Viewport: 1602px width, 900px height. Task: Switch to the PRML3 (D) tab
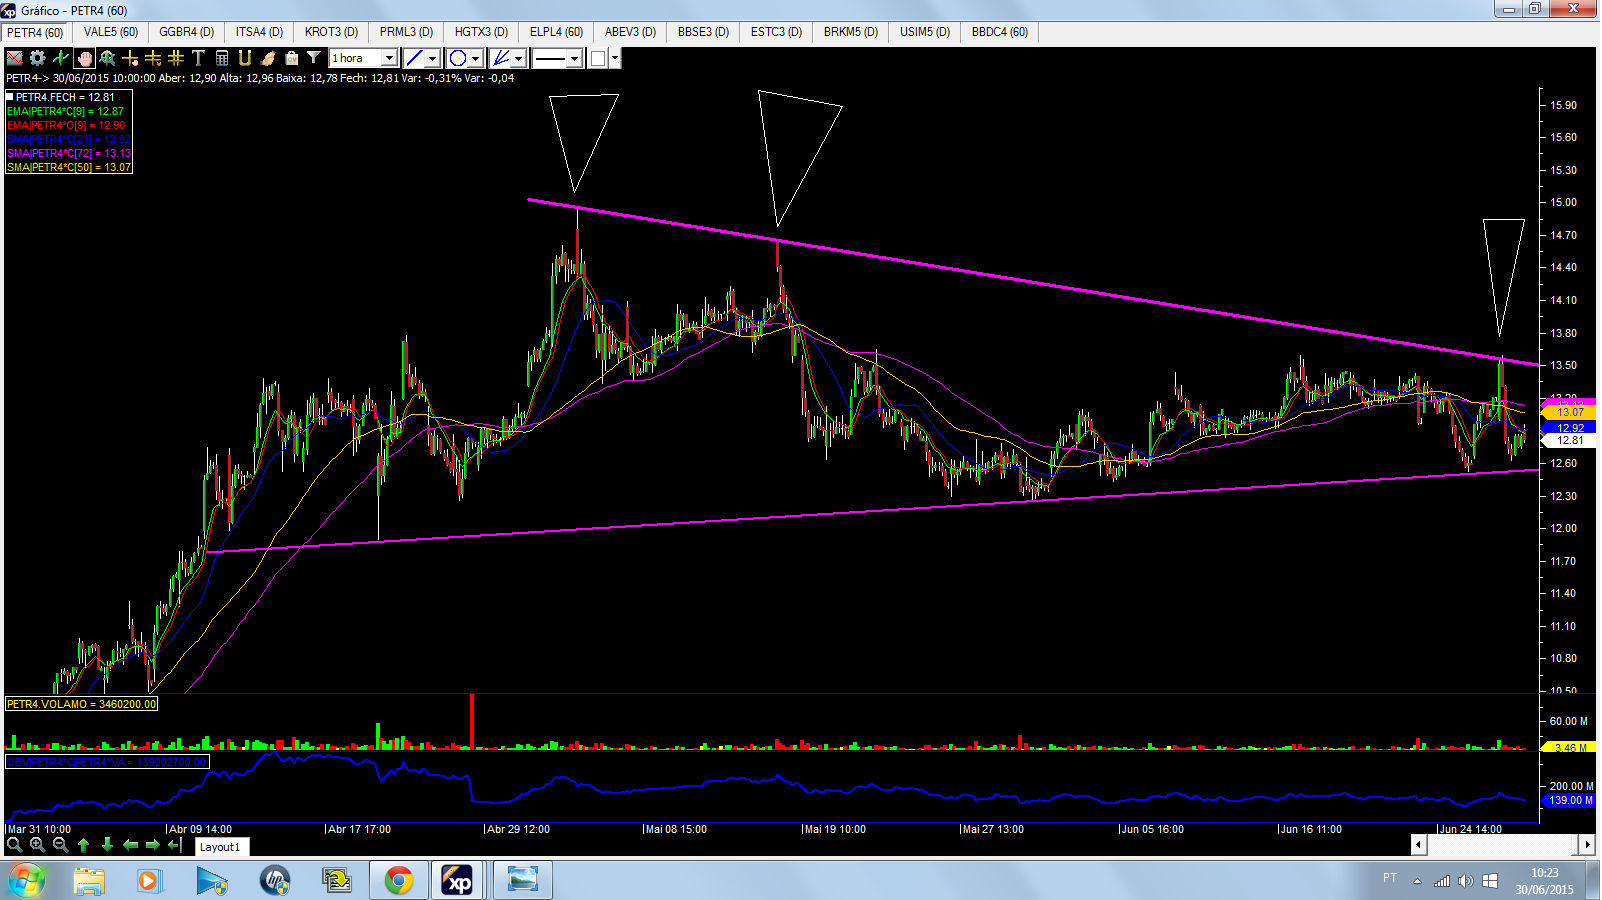pyautogui.click(x=407, y=32)
